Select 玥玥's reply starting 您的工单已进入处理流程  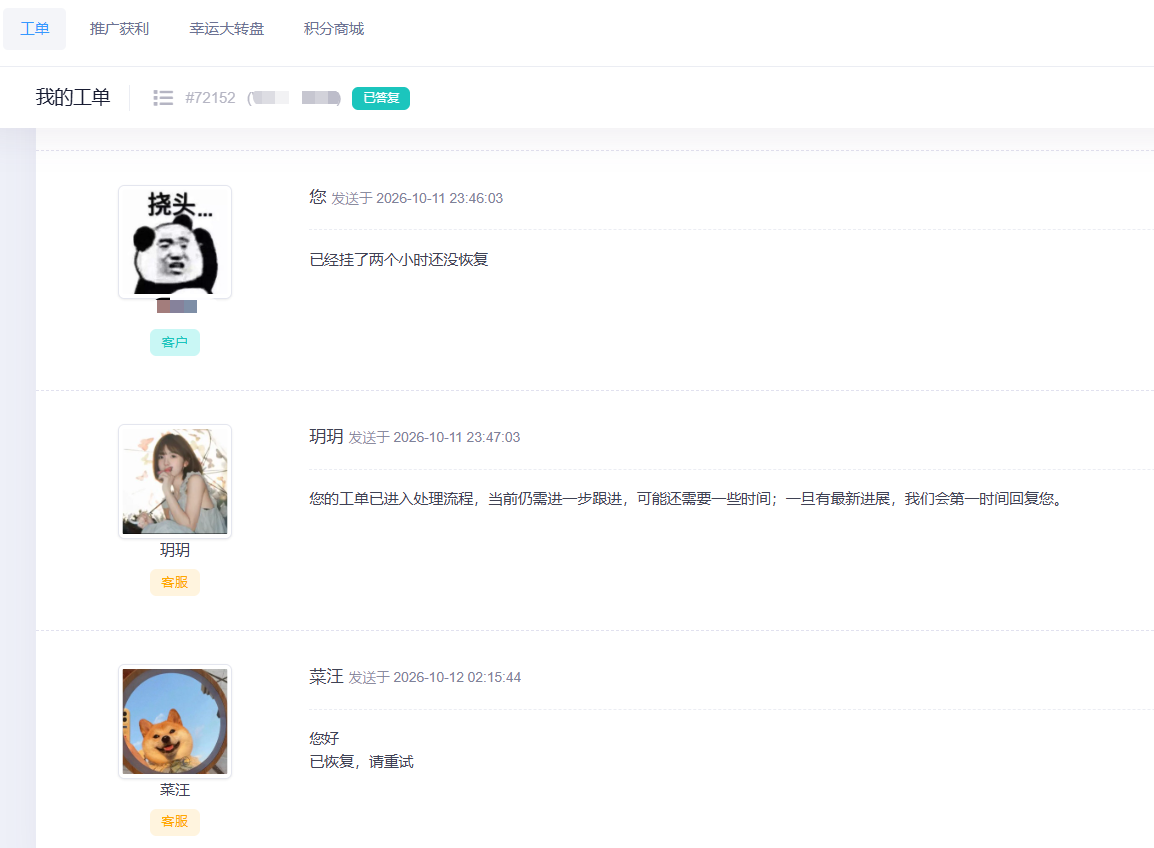click(x=686, y=499)
